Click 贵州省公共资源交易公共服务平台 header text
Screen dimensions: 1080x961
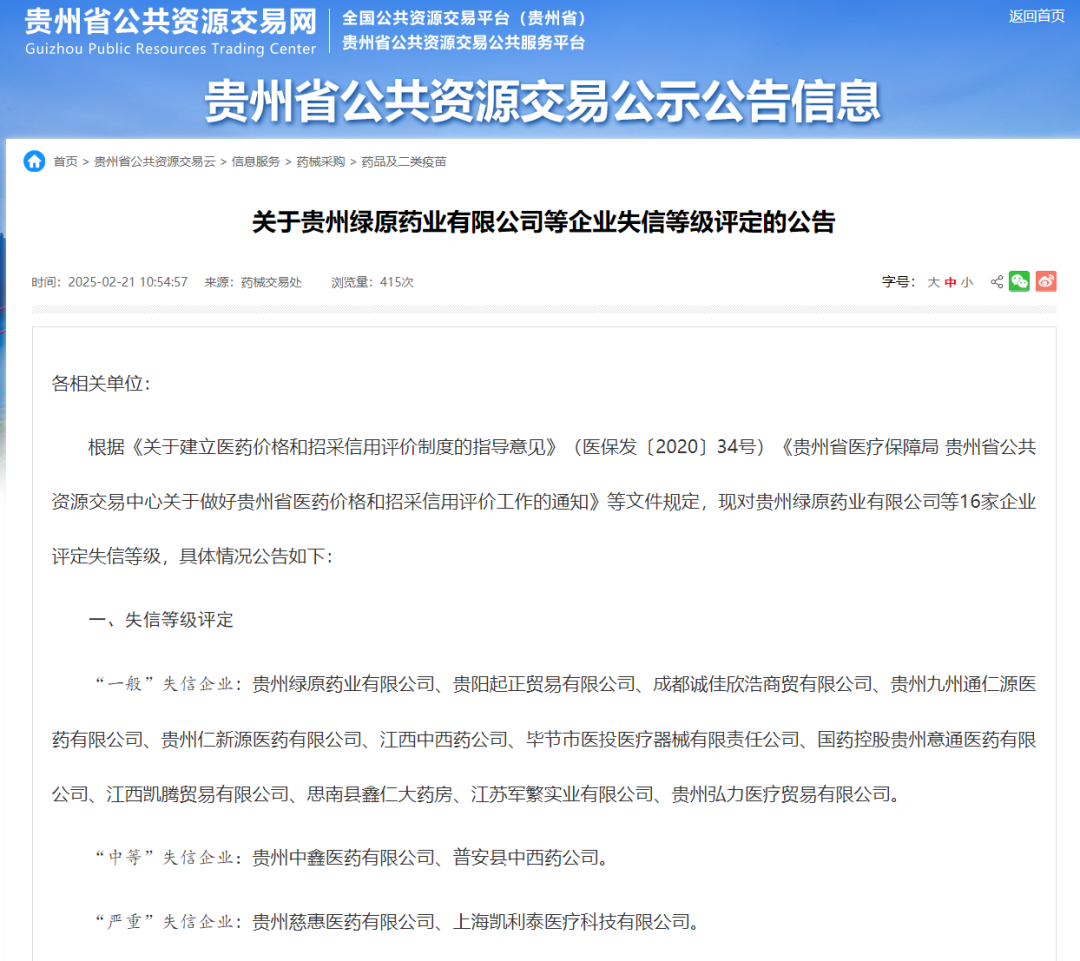tap(464, 43)
